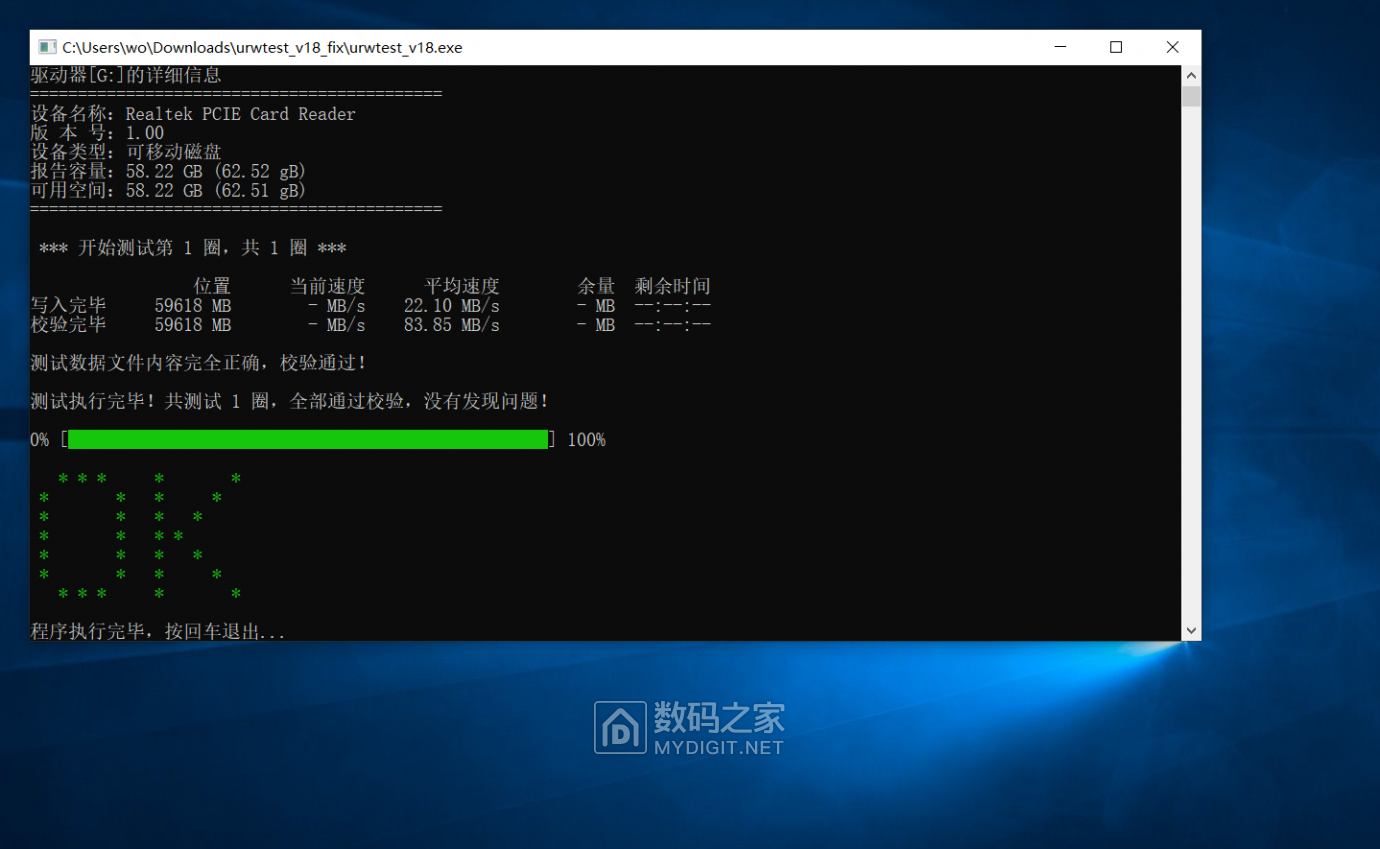
Task: Click the line "设备类型: 可移动磁盘"
Action: (x=126, y=152)
